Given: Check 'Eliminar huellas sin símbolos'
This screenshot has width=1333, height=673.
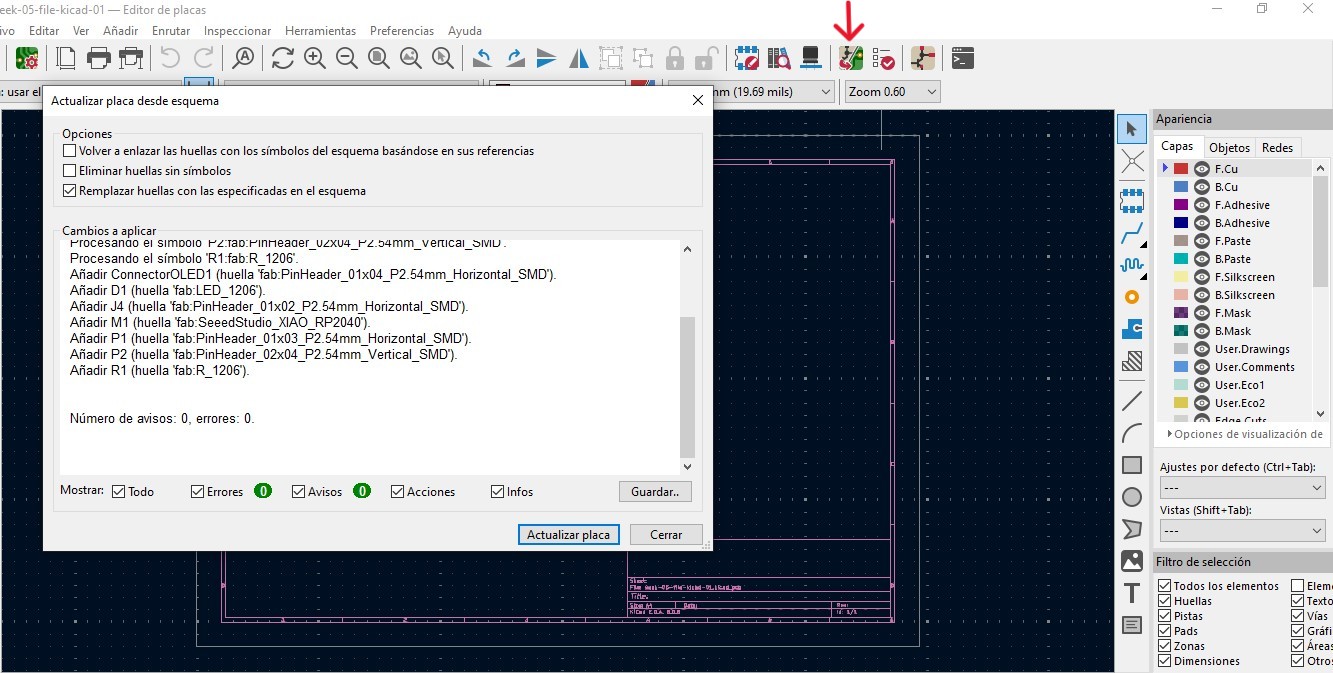Looking at the screenshot, I should tap(69, 171).
